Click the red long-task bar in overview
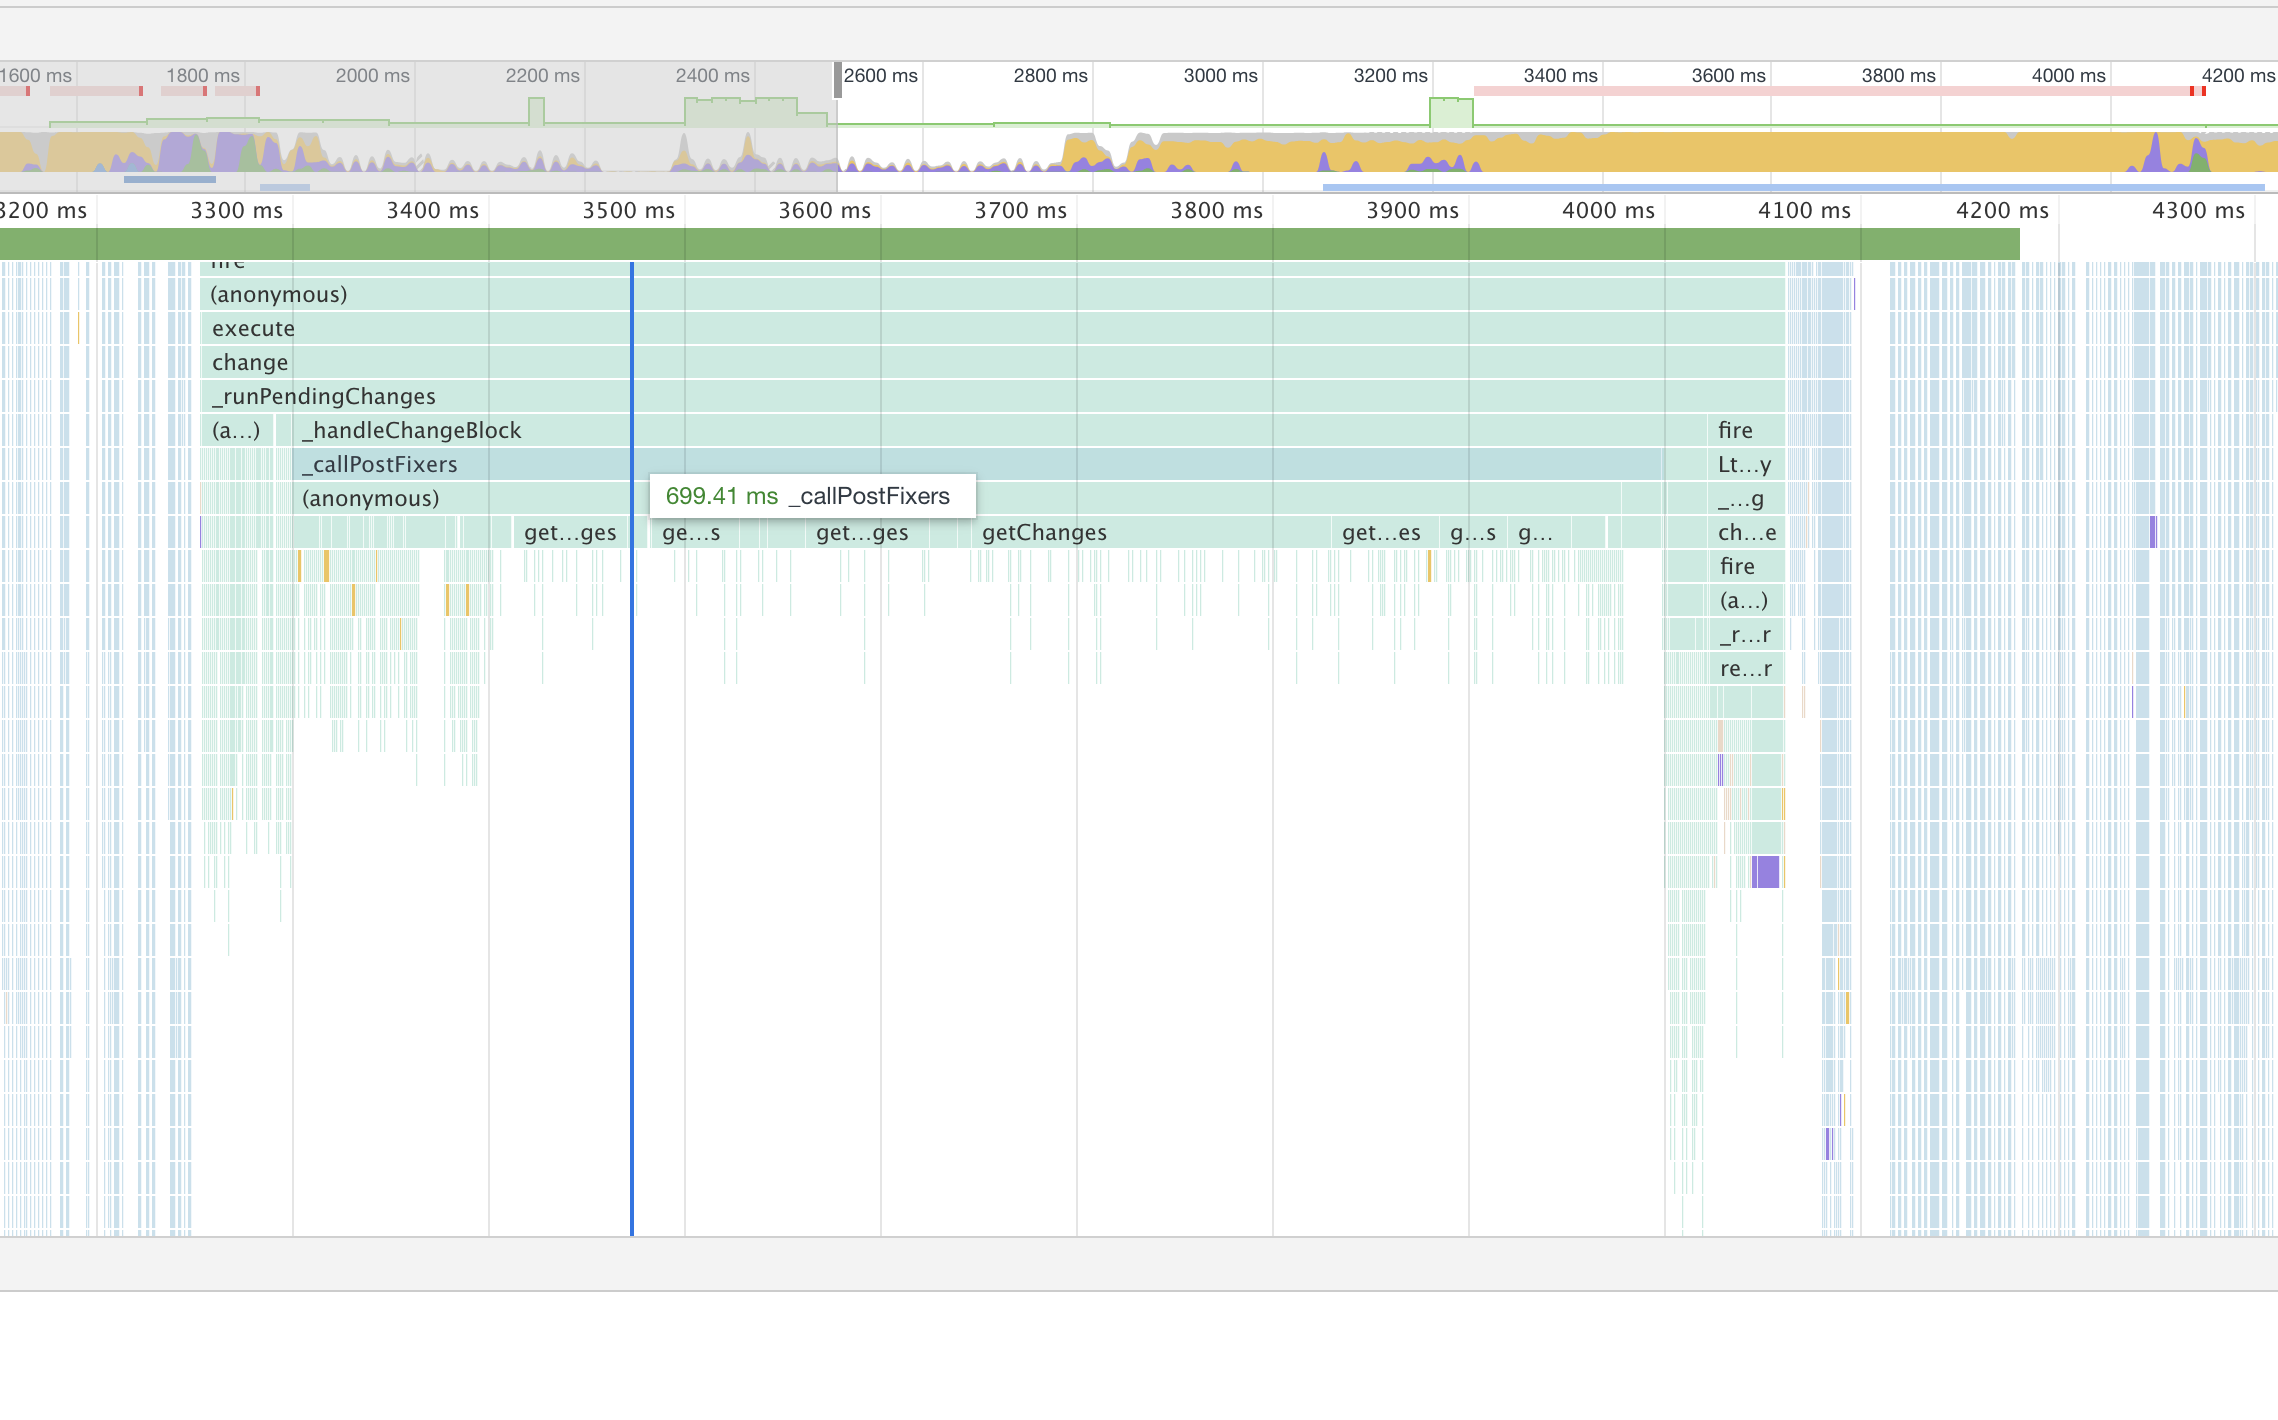The height and width of the screenshot is (1420, 2278). pos(1838,91)
